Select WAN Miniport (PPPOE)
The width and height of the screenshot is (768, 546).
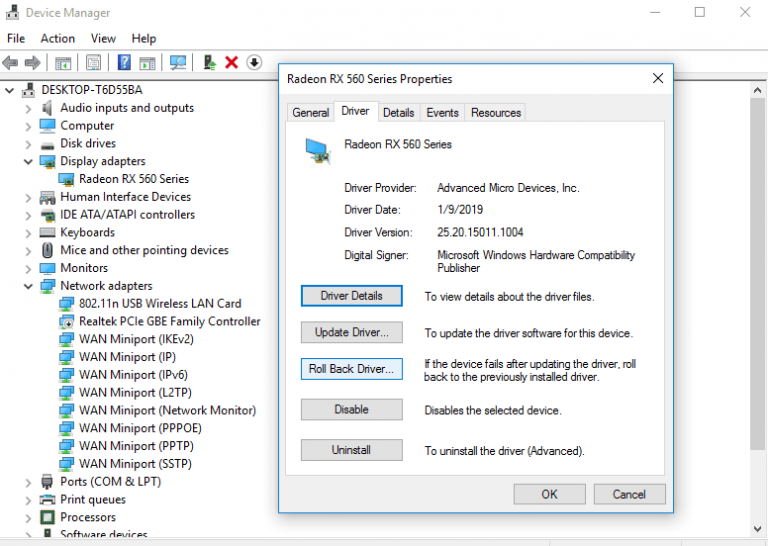pyautogui.click(x=140, y=428)
